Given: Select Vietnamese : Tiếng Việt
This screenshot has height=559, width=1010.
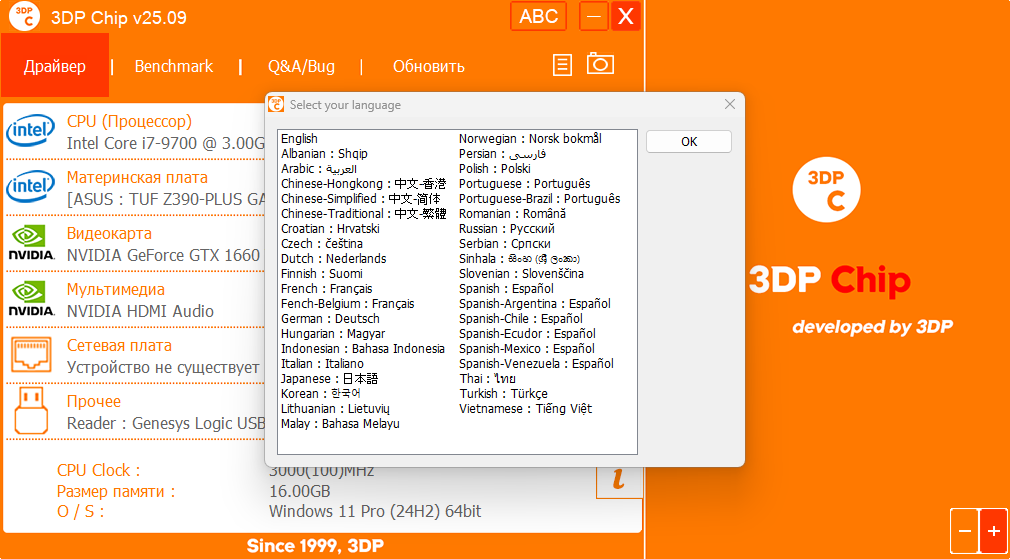Looking at the screenshot, I should point(525,408).
